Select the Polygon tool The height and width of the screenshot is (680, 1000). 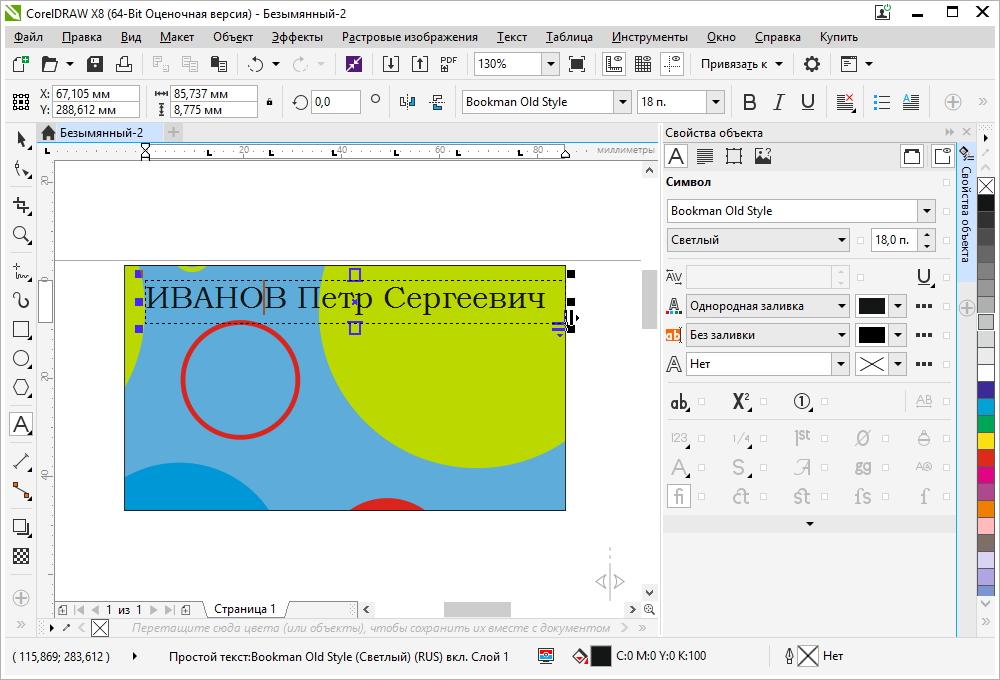click(x=22, y=387)
